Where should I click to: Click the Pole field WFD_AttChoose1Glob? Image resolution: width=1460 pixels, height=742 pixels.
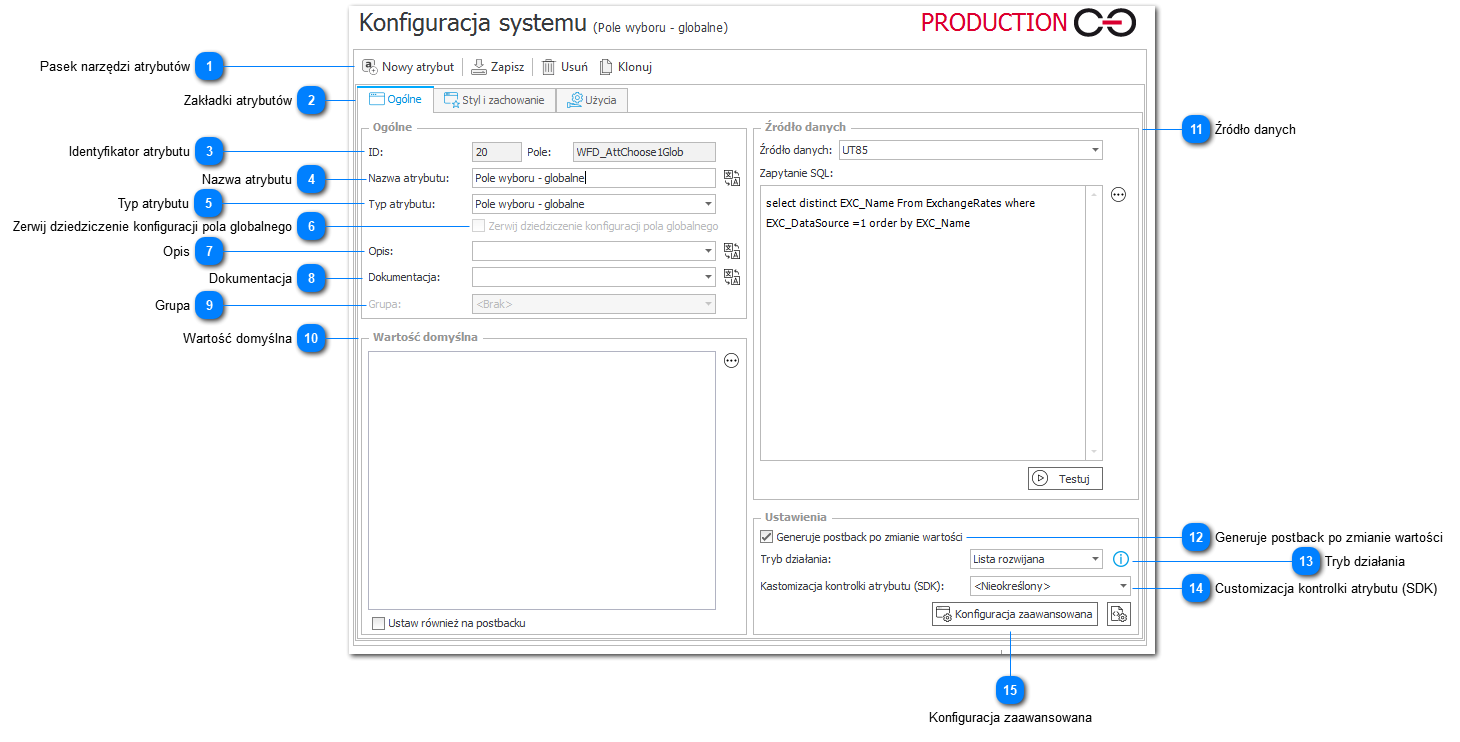pos(643,152)
